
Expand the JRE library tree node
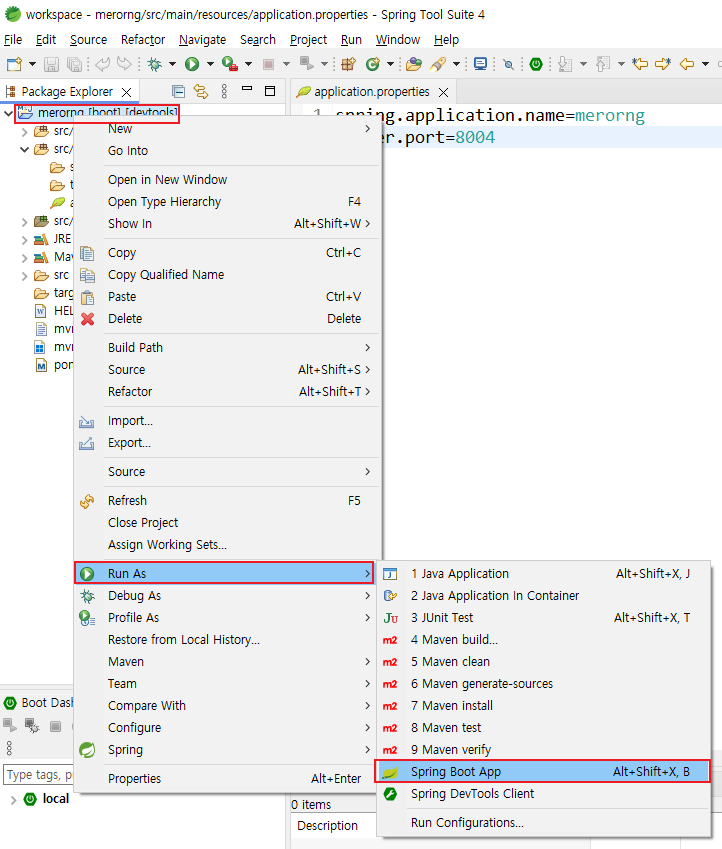pos(24,239)
